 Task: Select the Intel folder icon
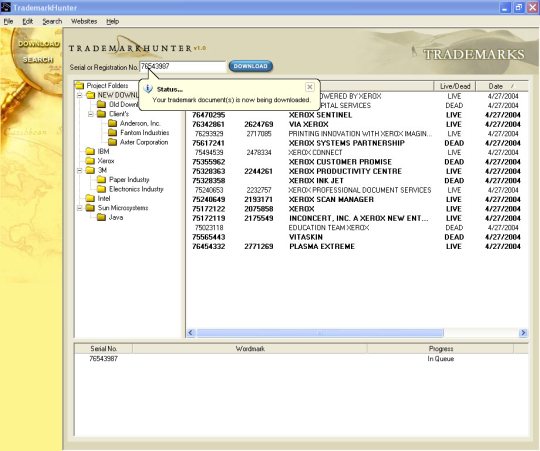click(x=91, y=198)
